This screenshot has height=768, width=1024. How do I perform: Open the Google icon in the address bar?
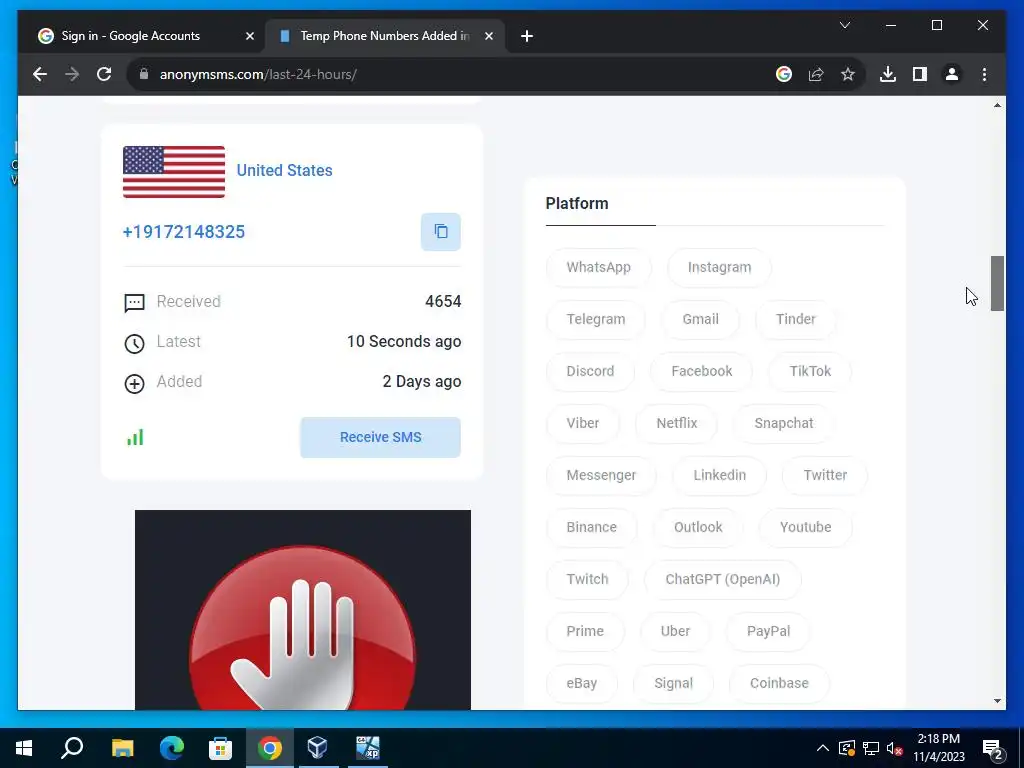click(784, 74)
